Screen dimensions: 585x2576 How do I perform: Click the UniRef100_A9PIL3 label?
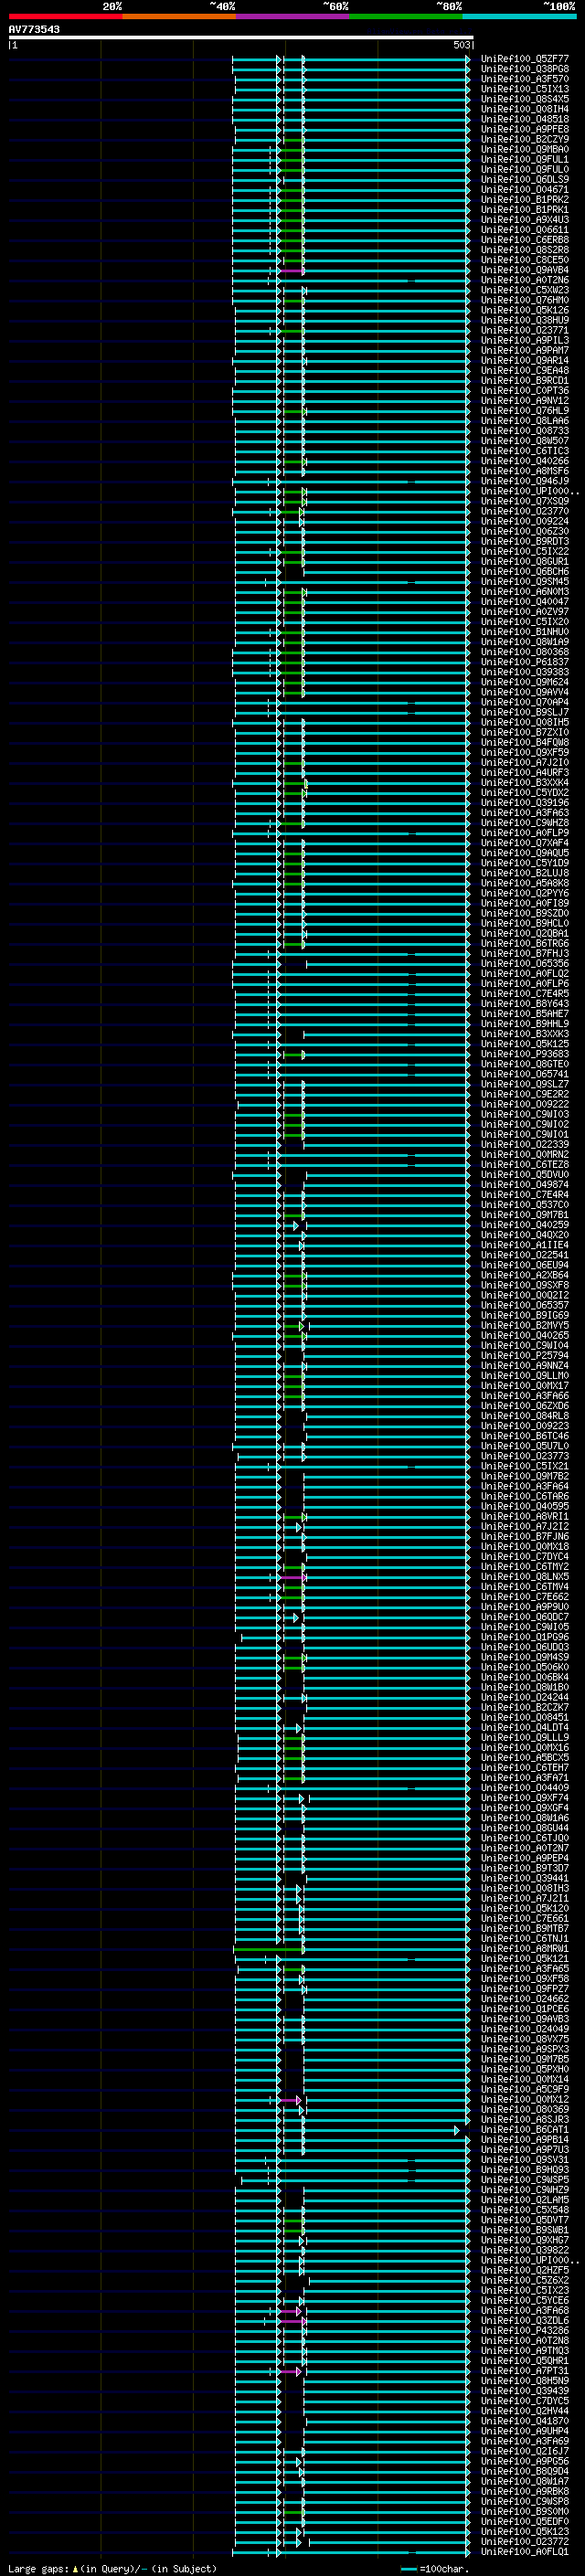click(525, 340)
